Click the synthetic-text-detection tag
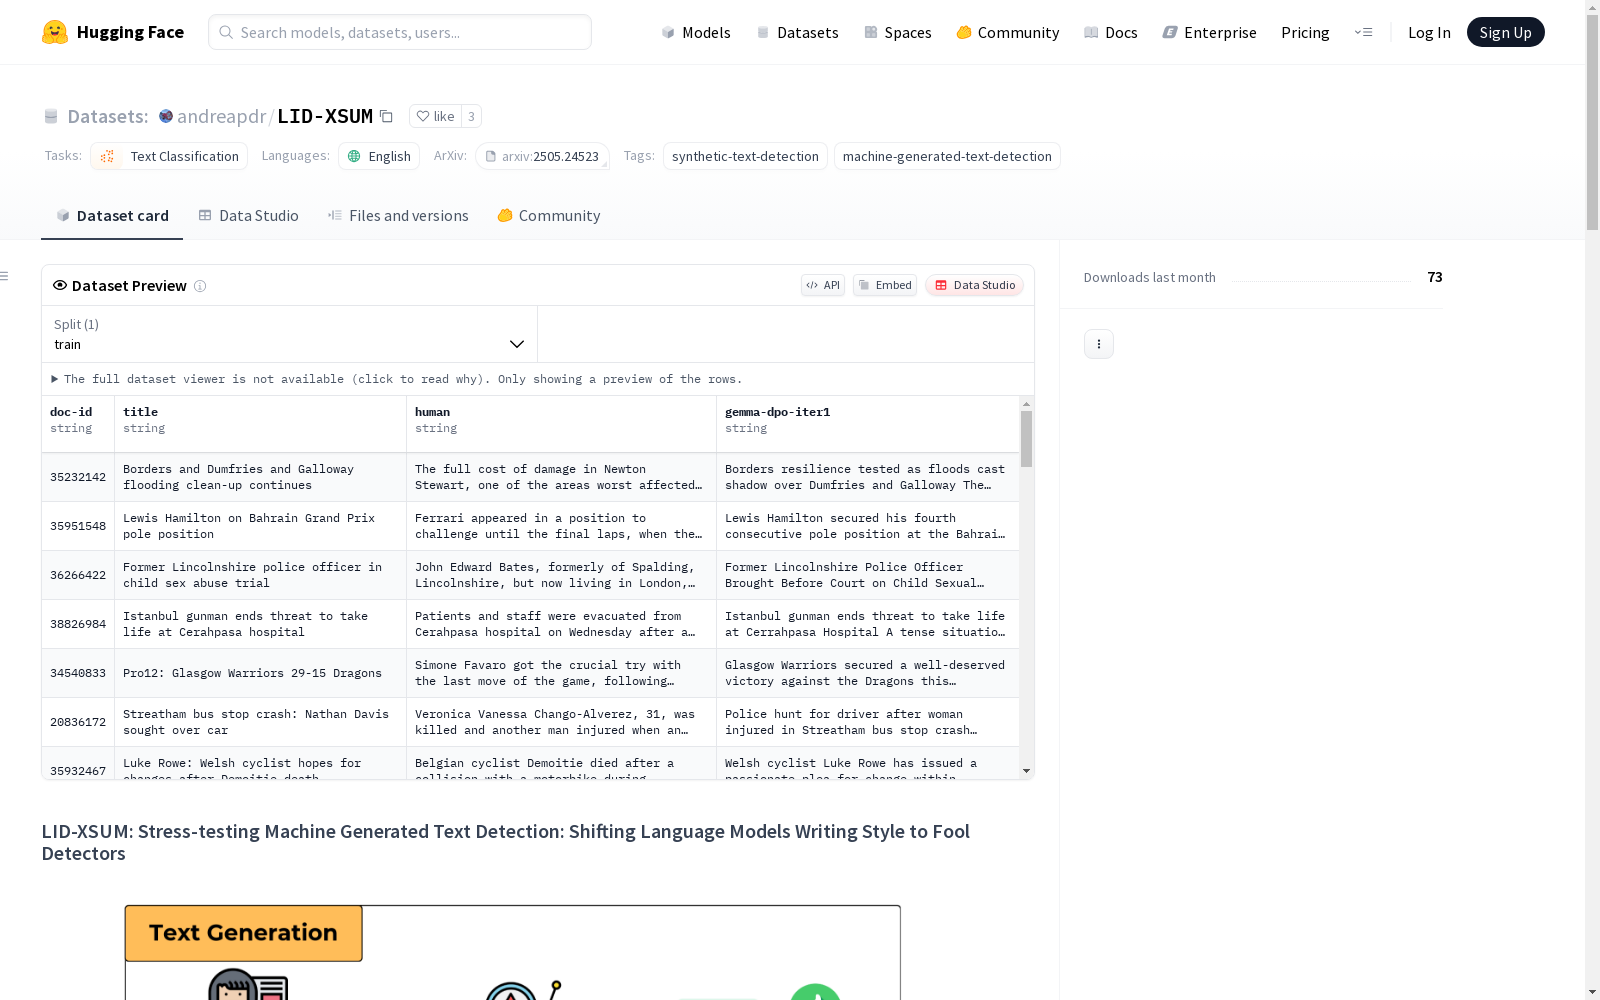Image resolution: width=1600 pixels, height=1000 pixels. coord(745,156)
